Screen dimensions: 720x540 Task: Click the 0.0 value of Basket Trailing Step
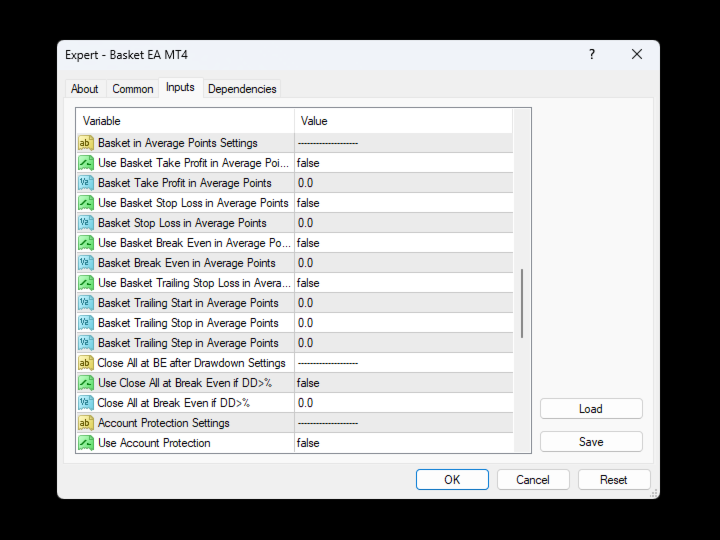point(305,343)
